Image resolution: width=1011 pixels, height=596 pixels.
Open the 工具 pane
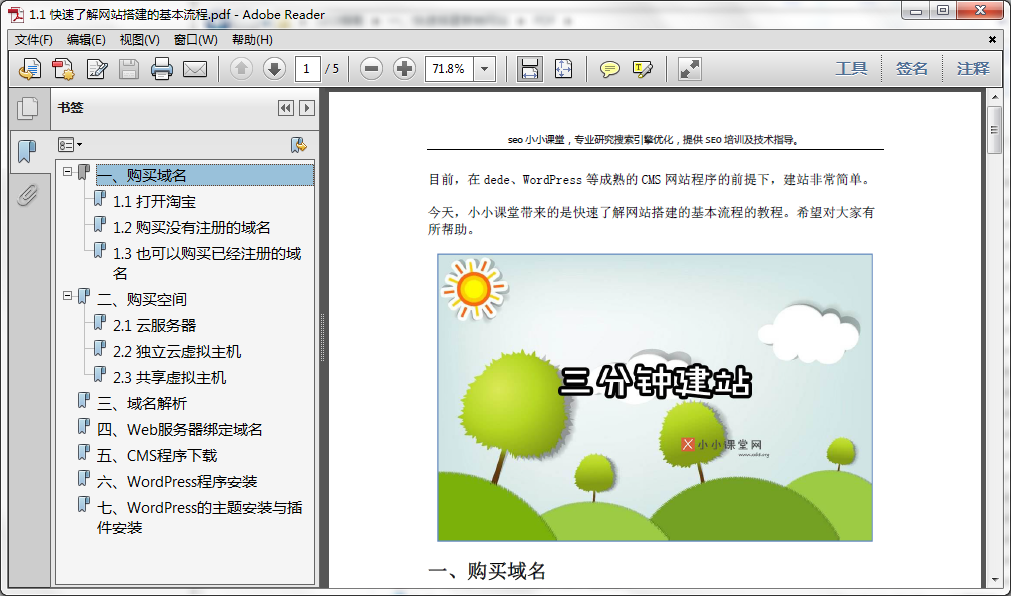pyautogui.click(x=851, y=68)
